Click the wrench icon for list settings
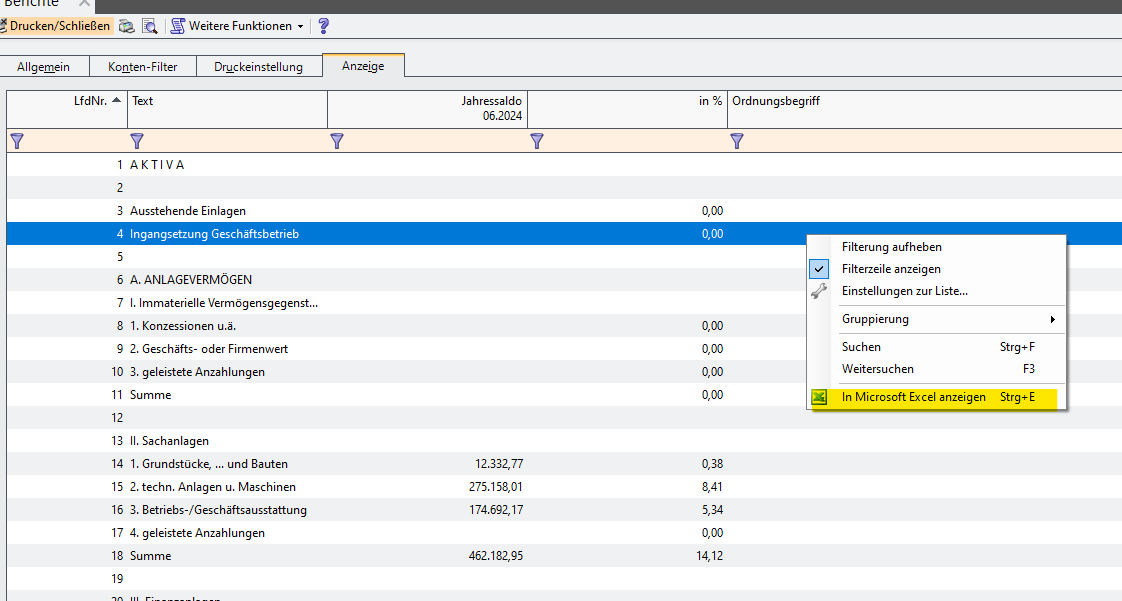Image resolution: width=1122 pixels, height=601 pixels. tap(819, 291)
